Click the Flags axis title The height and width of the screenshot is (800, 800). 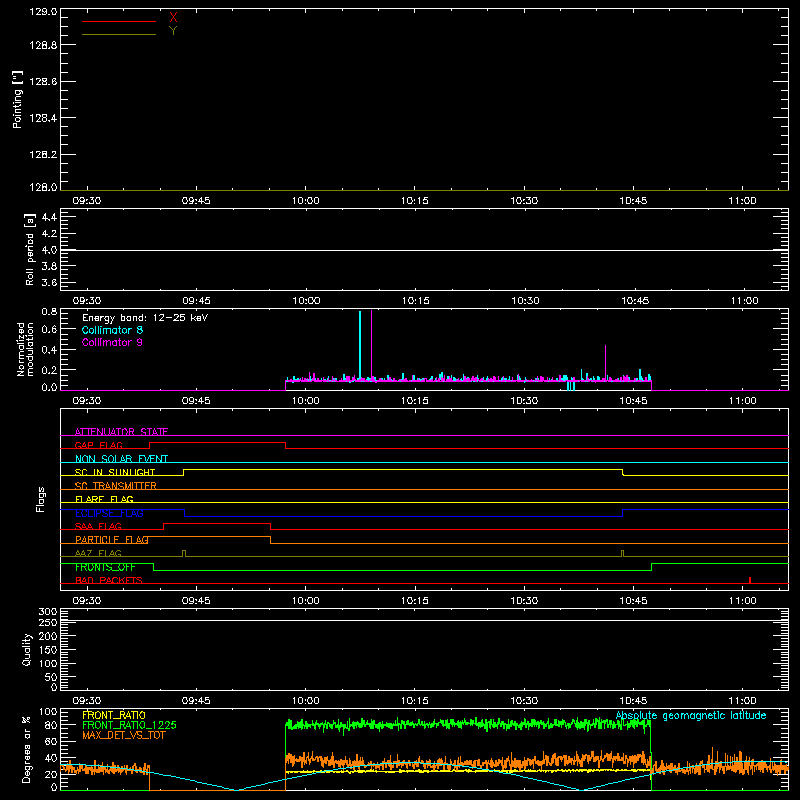pos(40,499)
